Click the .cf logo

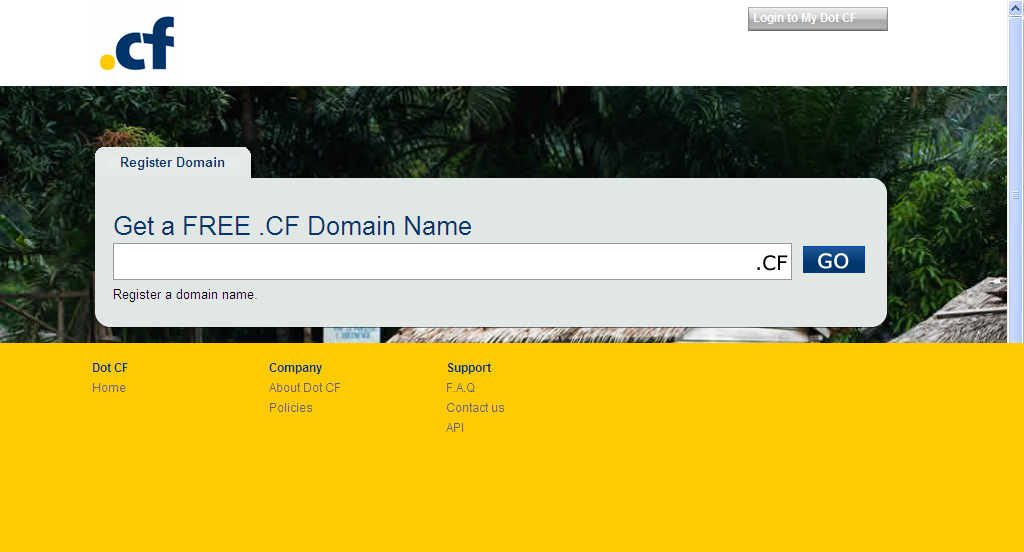pyautogui.click(x=137, y=43)
